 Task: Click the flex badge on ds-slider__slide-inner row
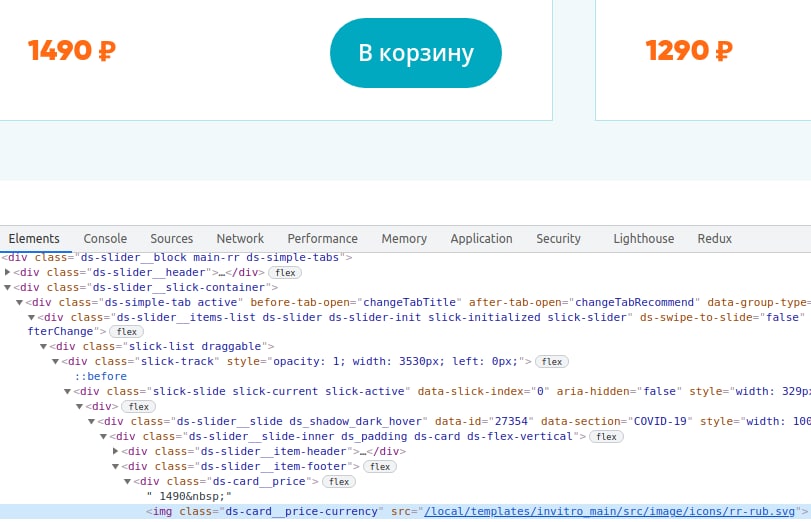point(606,437)
